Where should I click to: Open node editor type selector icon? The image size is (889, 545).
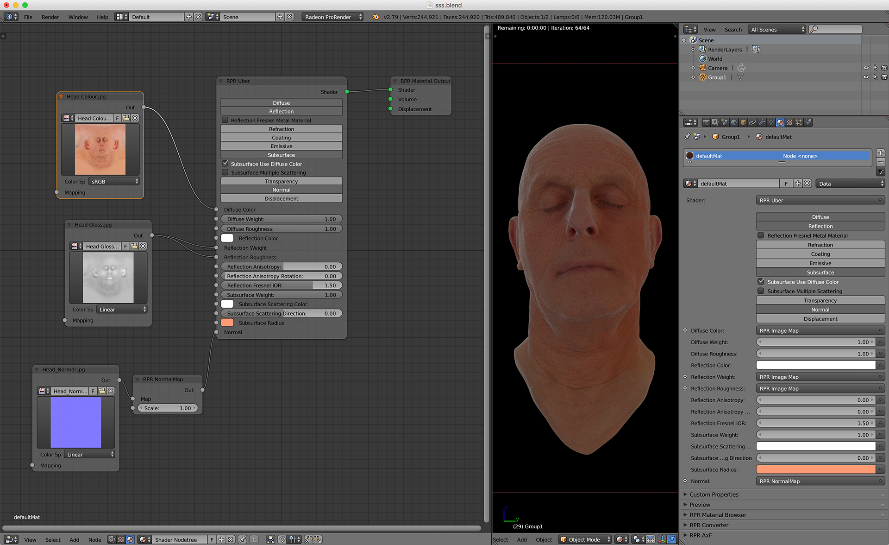point(11,539)
